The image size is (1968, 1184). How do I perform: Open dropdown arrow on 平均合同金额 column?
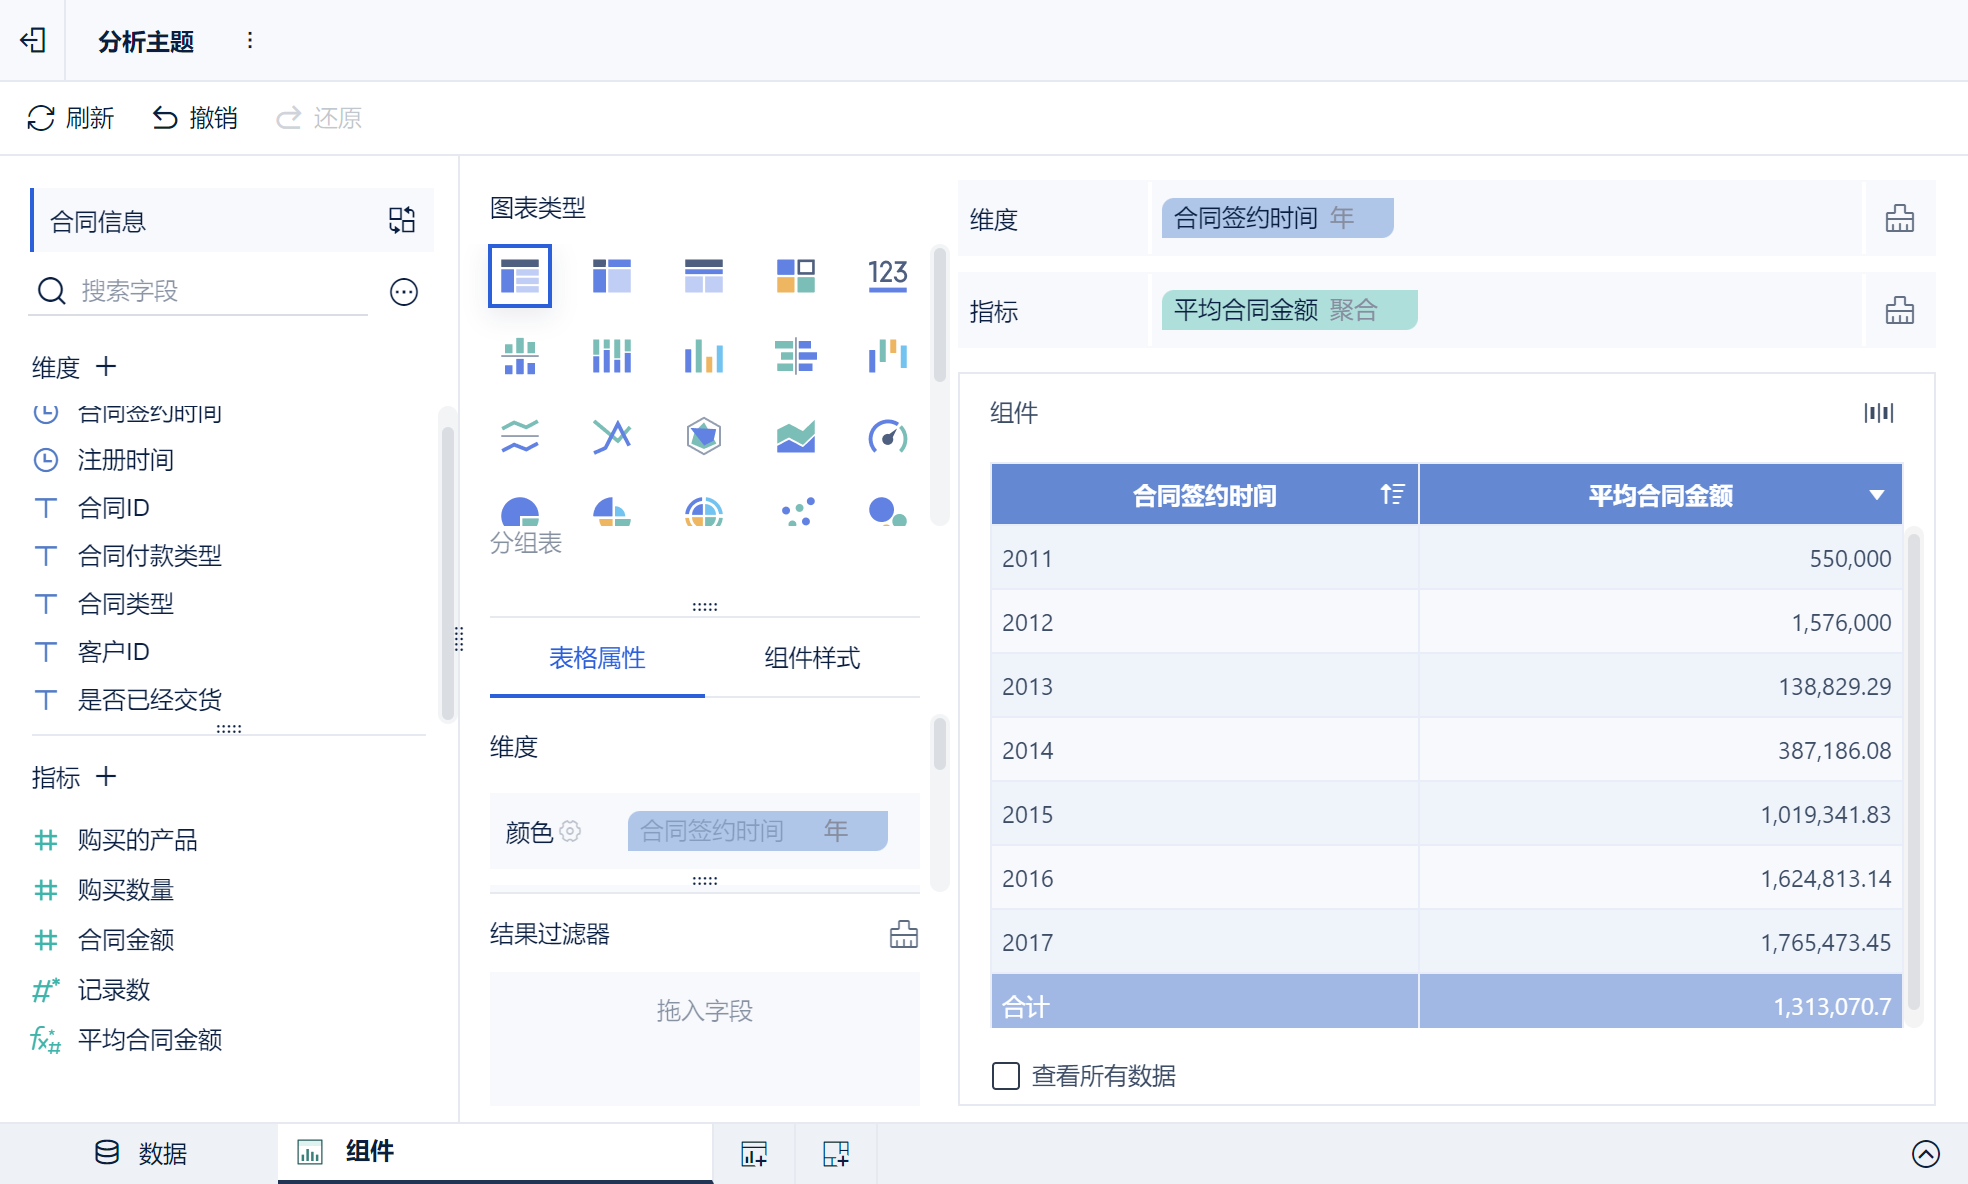point(1876,495)
